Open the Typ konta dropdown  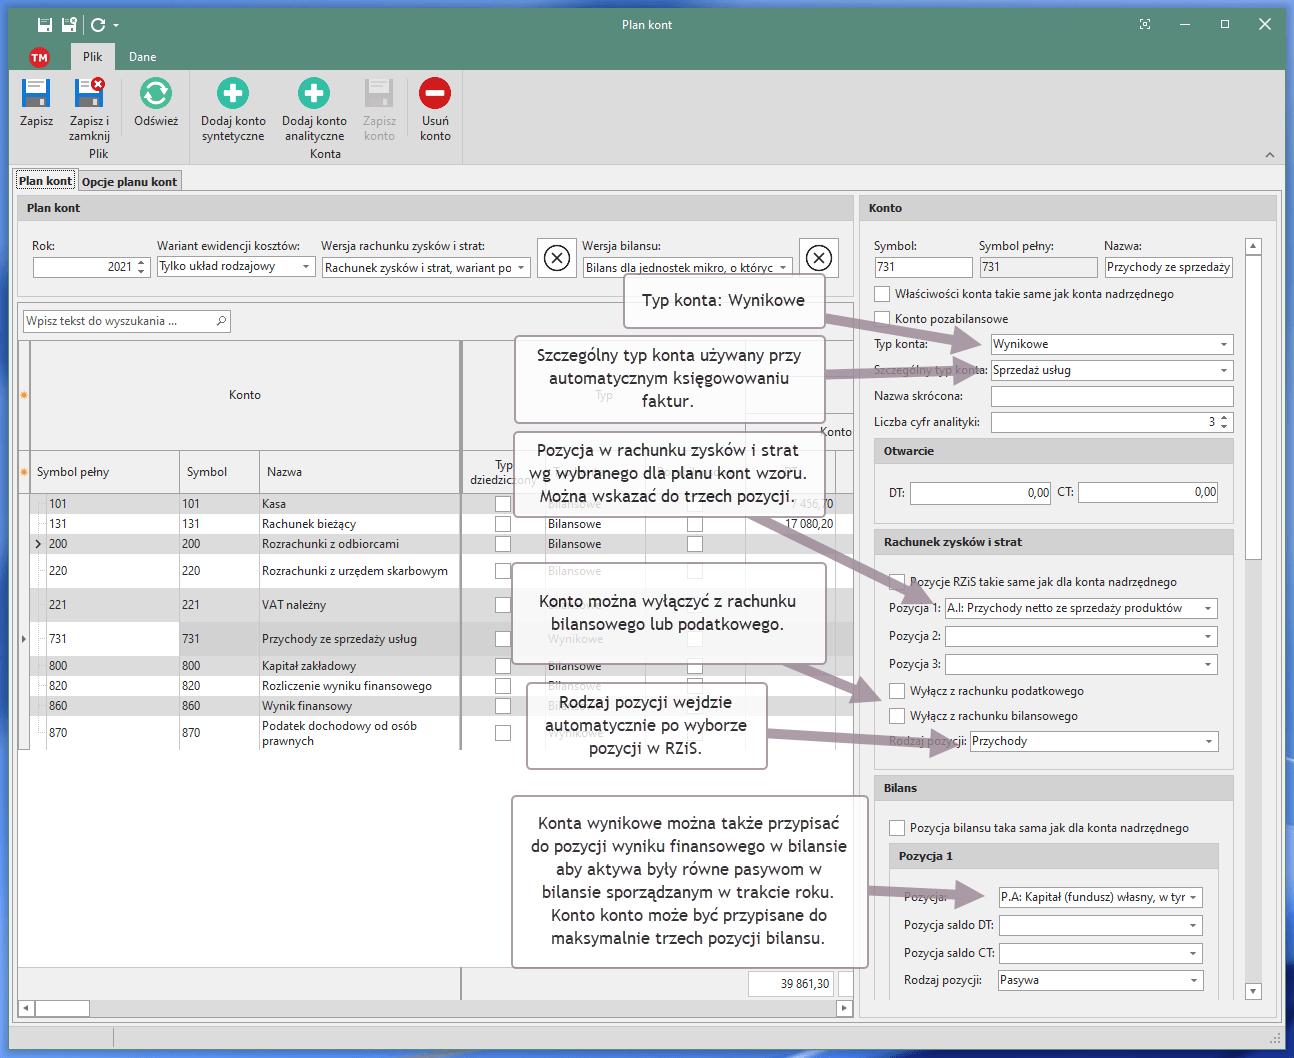click(1223, 344)
